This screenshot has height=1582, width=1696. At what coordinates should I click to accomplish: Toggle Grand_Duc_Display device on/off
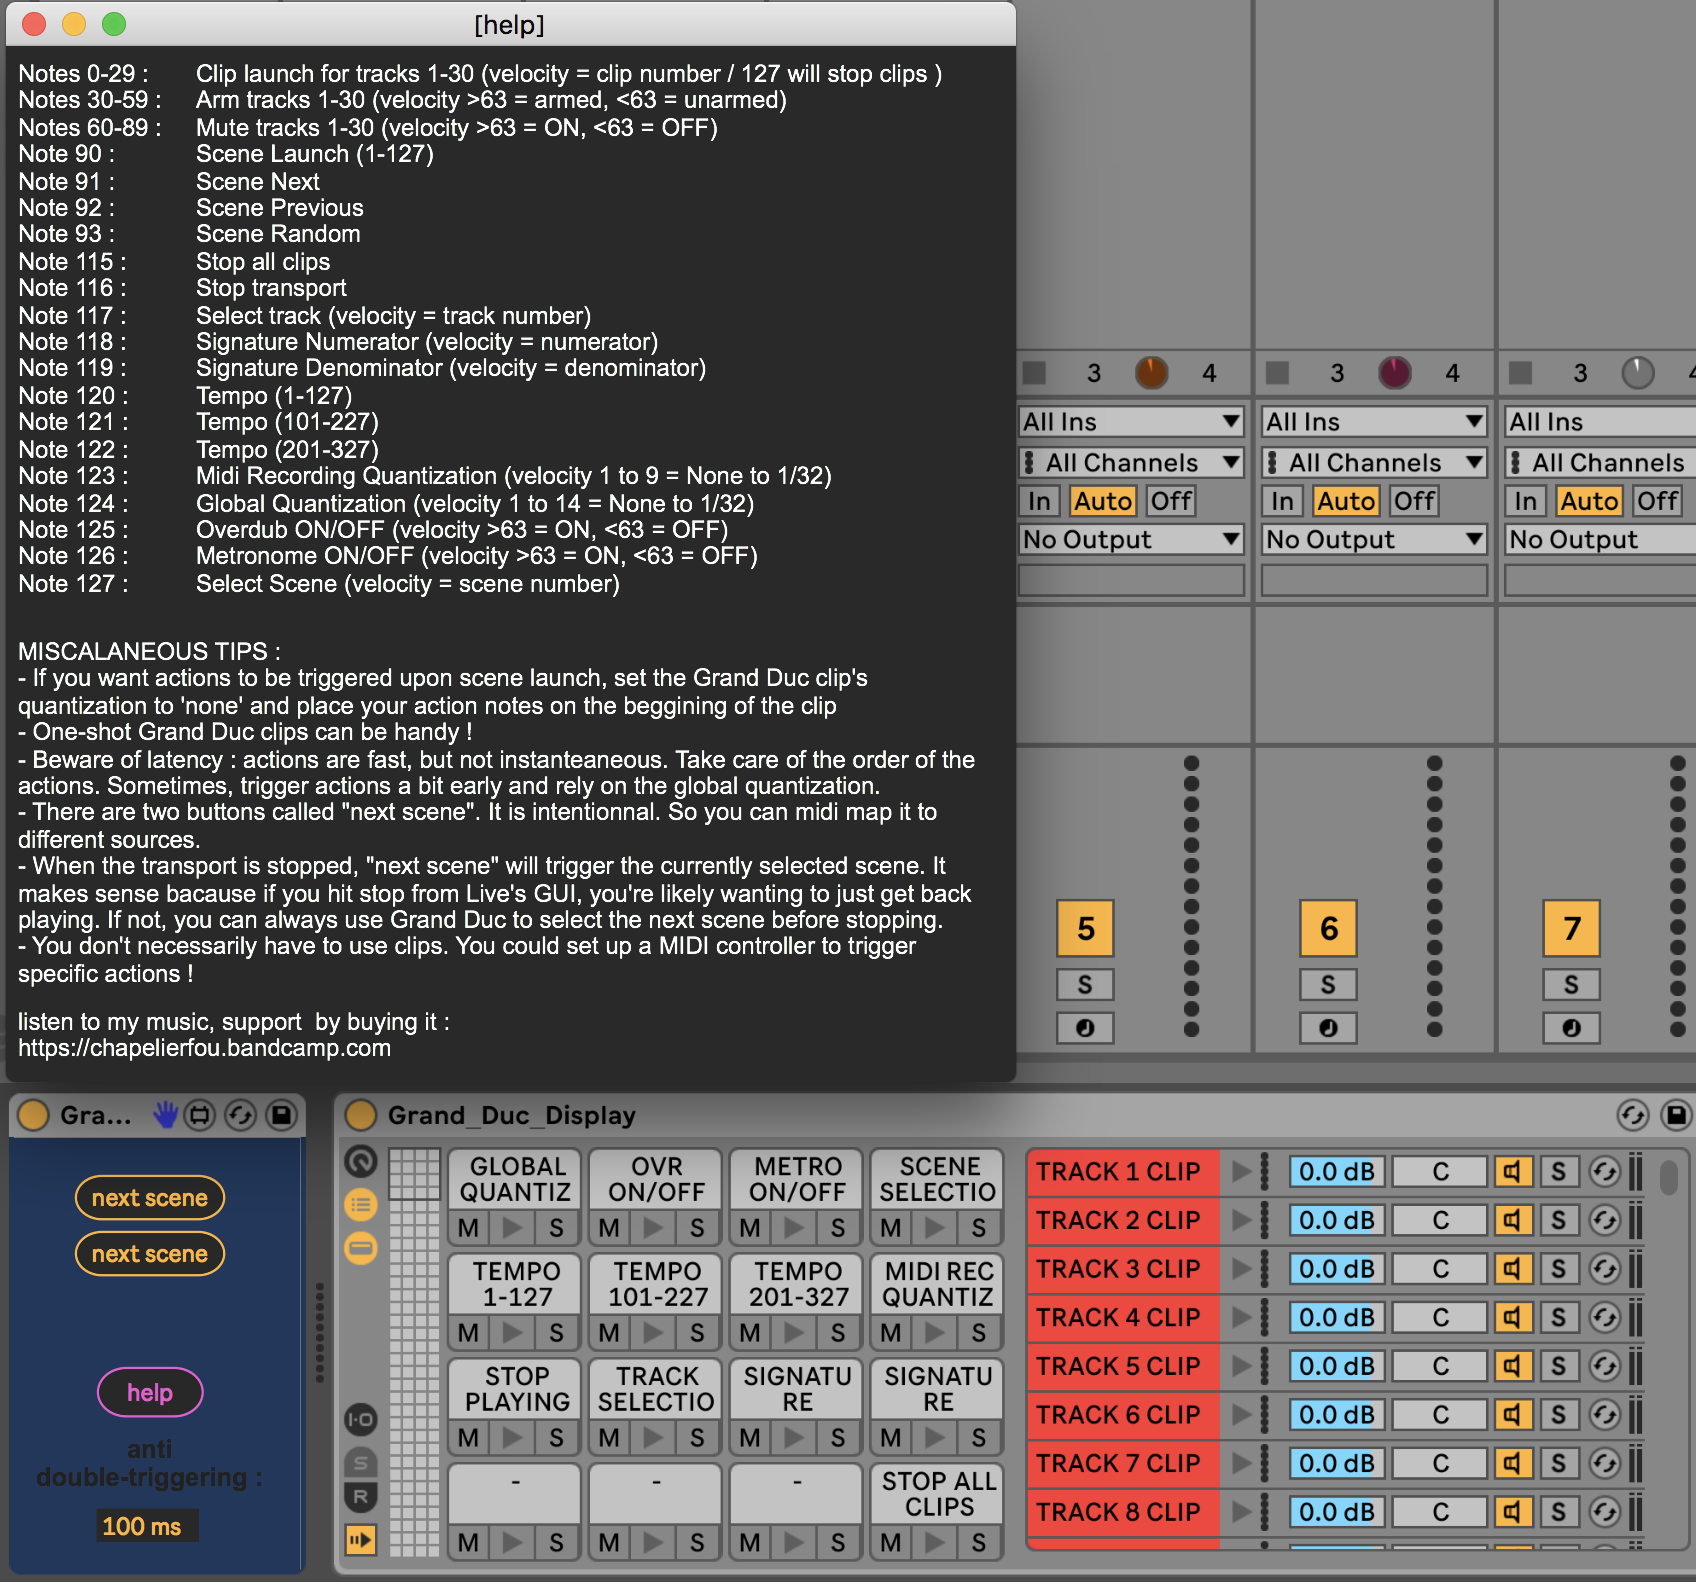click(x=361, y=1115)
